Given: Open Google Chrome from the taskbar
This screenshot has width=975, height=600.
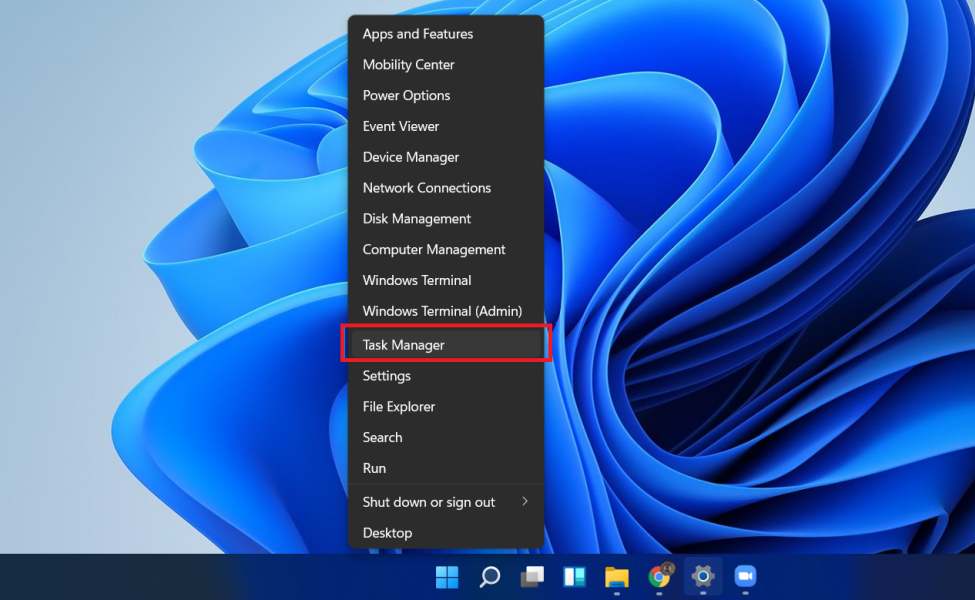Looking at the screenshot, I should [x=660, y=577].
